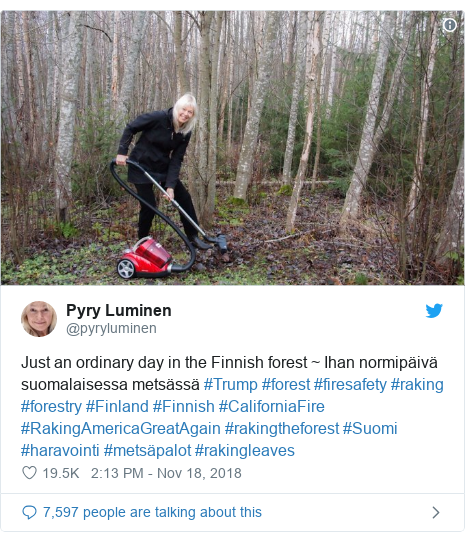Image resolution: width=465 pixels, height=541 pixels.
Task: Click the info icon on photo
Action: pyautogui.click(x=449, y=25)
